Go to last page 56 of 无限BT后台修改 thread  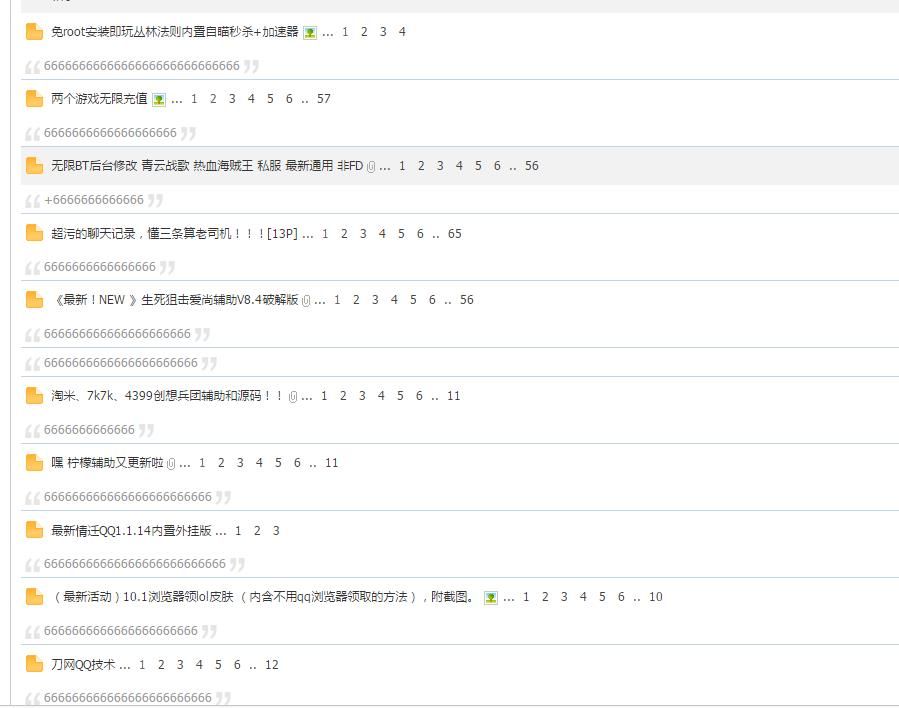[532, 166]
